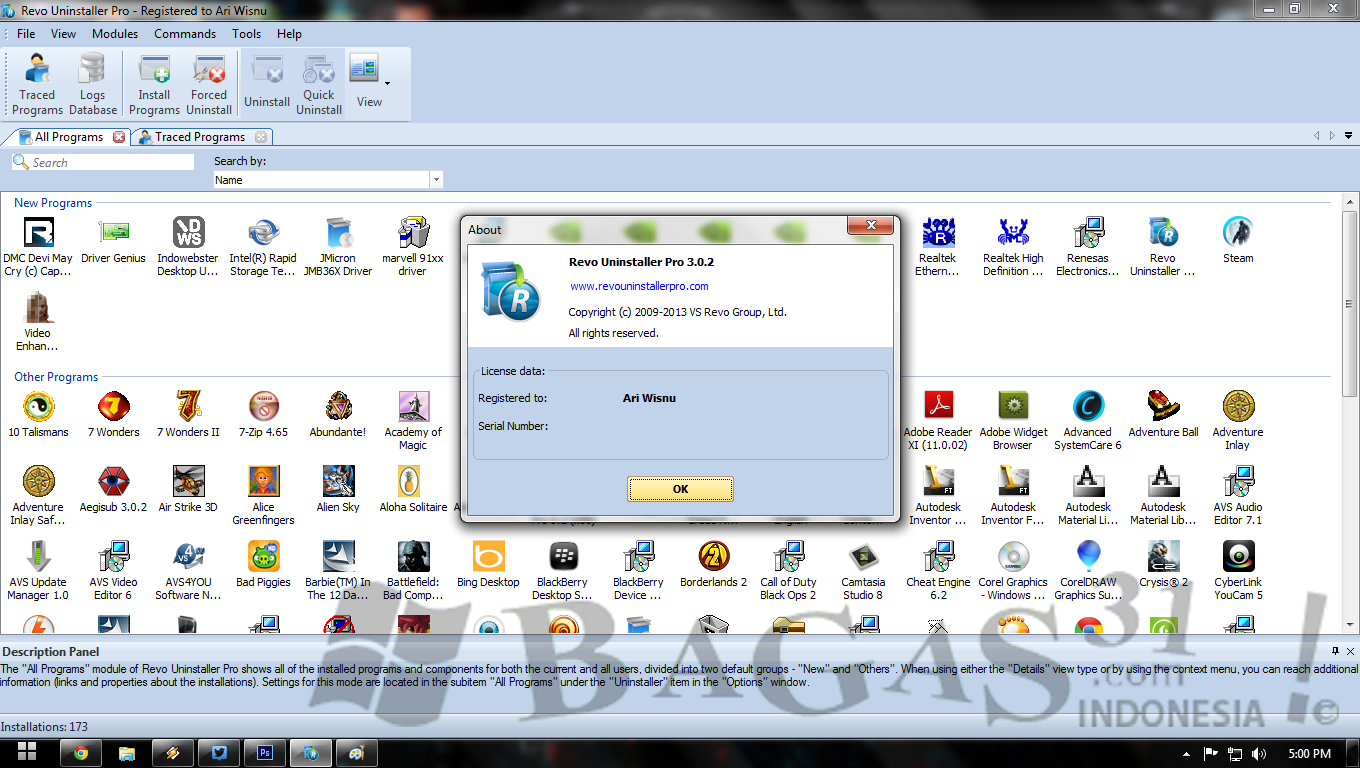Open Google Chrome from the taskbar
The image size is (1360, 768).
[80, 753]
